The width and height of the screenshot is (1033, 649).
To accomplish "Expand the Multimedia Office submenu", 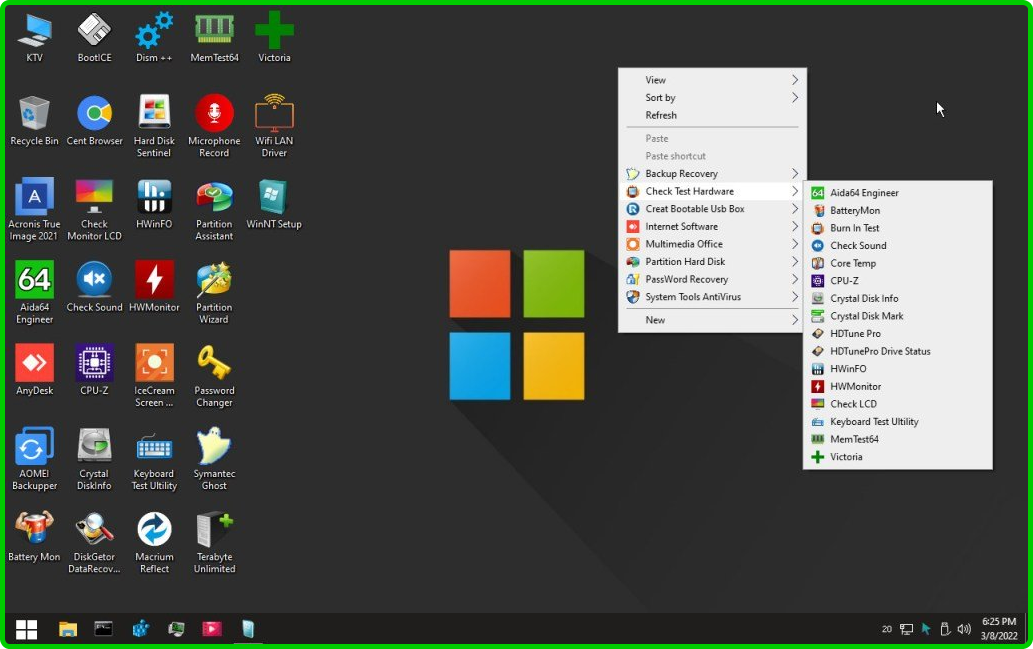I will click(712, 244).
